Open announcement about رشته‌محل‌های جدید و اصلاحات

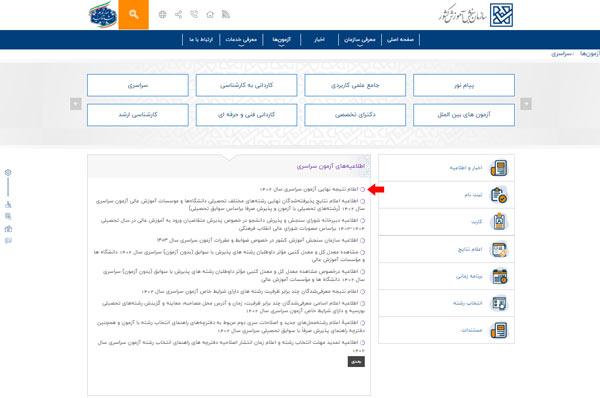tap(231, 326)
